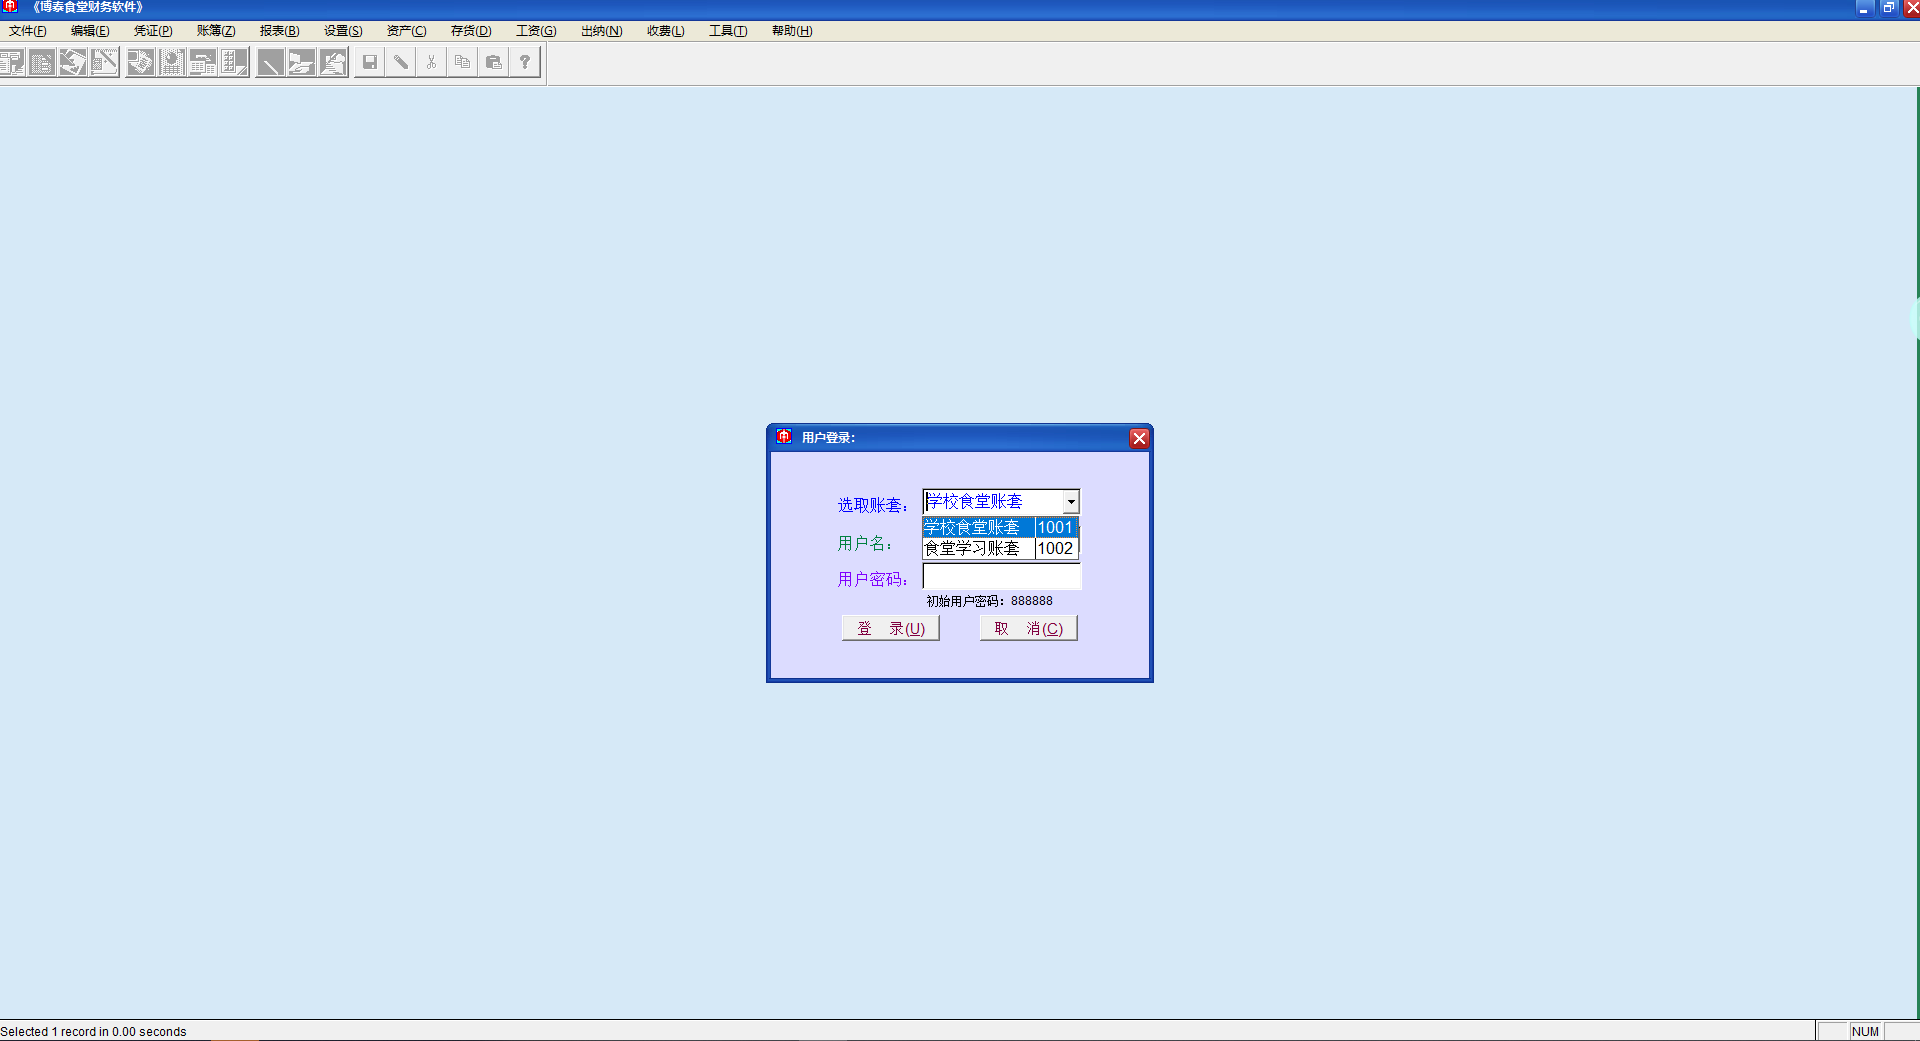1920x1041 pixels.
Task: Close the 用户登录 dialog
Action: click(1139, 438)
